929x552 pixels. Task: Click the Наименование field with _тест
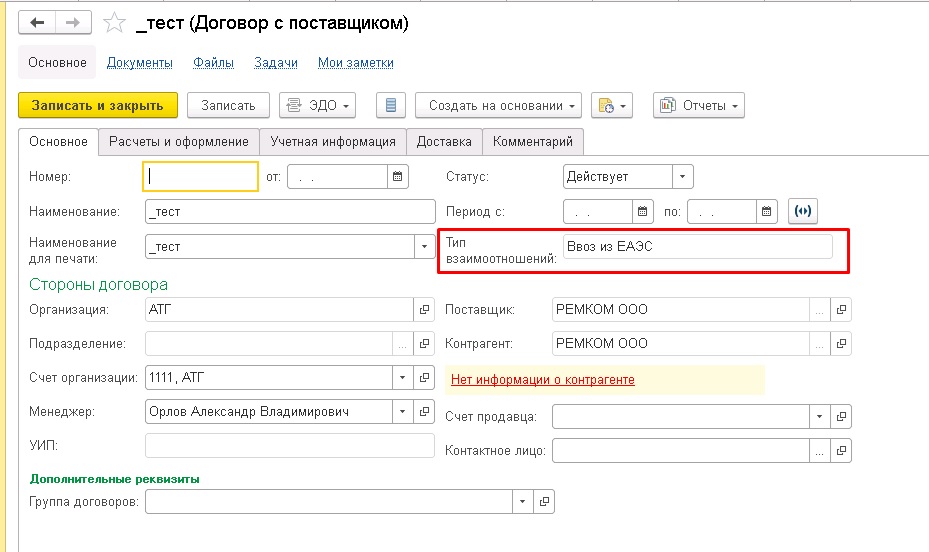coord(290,212)
